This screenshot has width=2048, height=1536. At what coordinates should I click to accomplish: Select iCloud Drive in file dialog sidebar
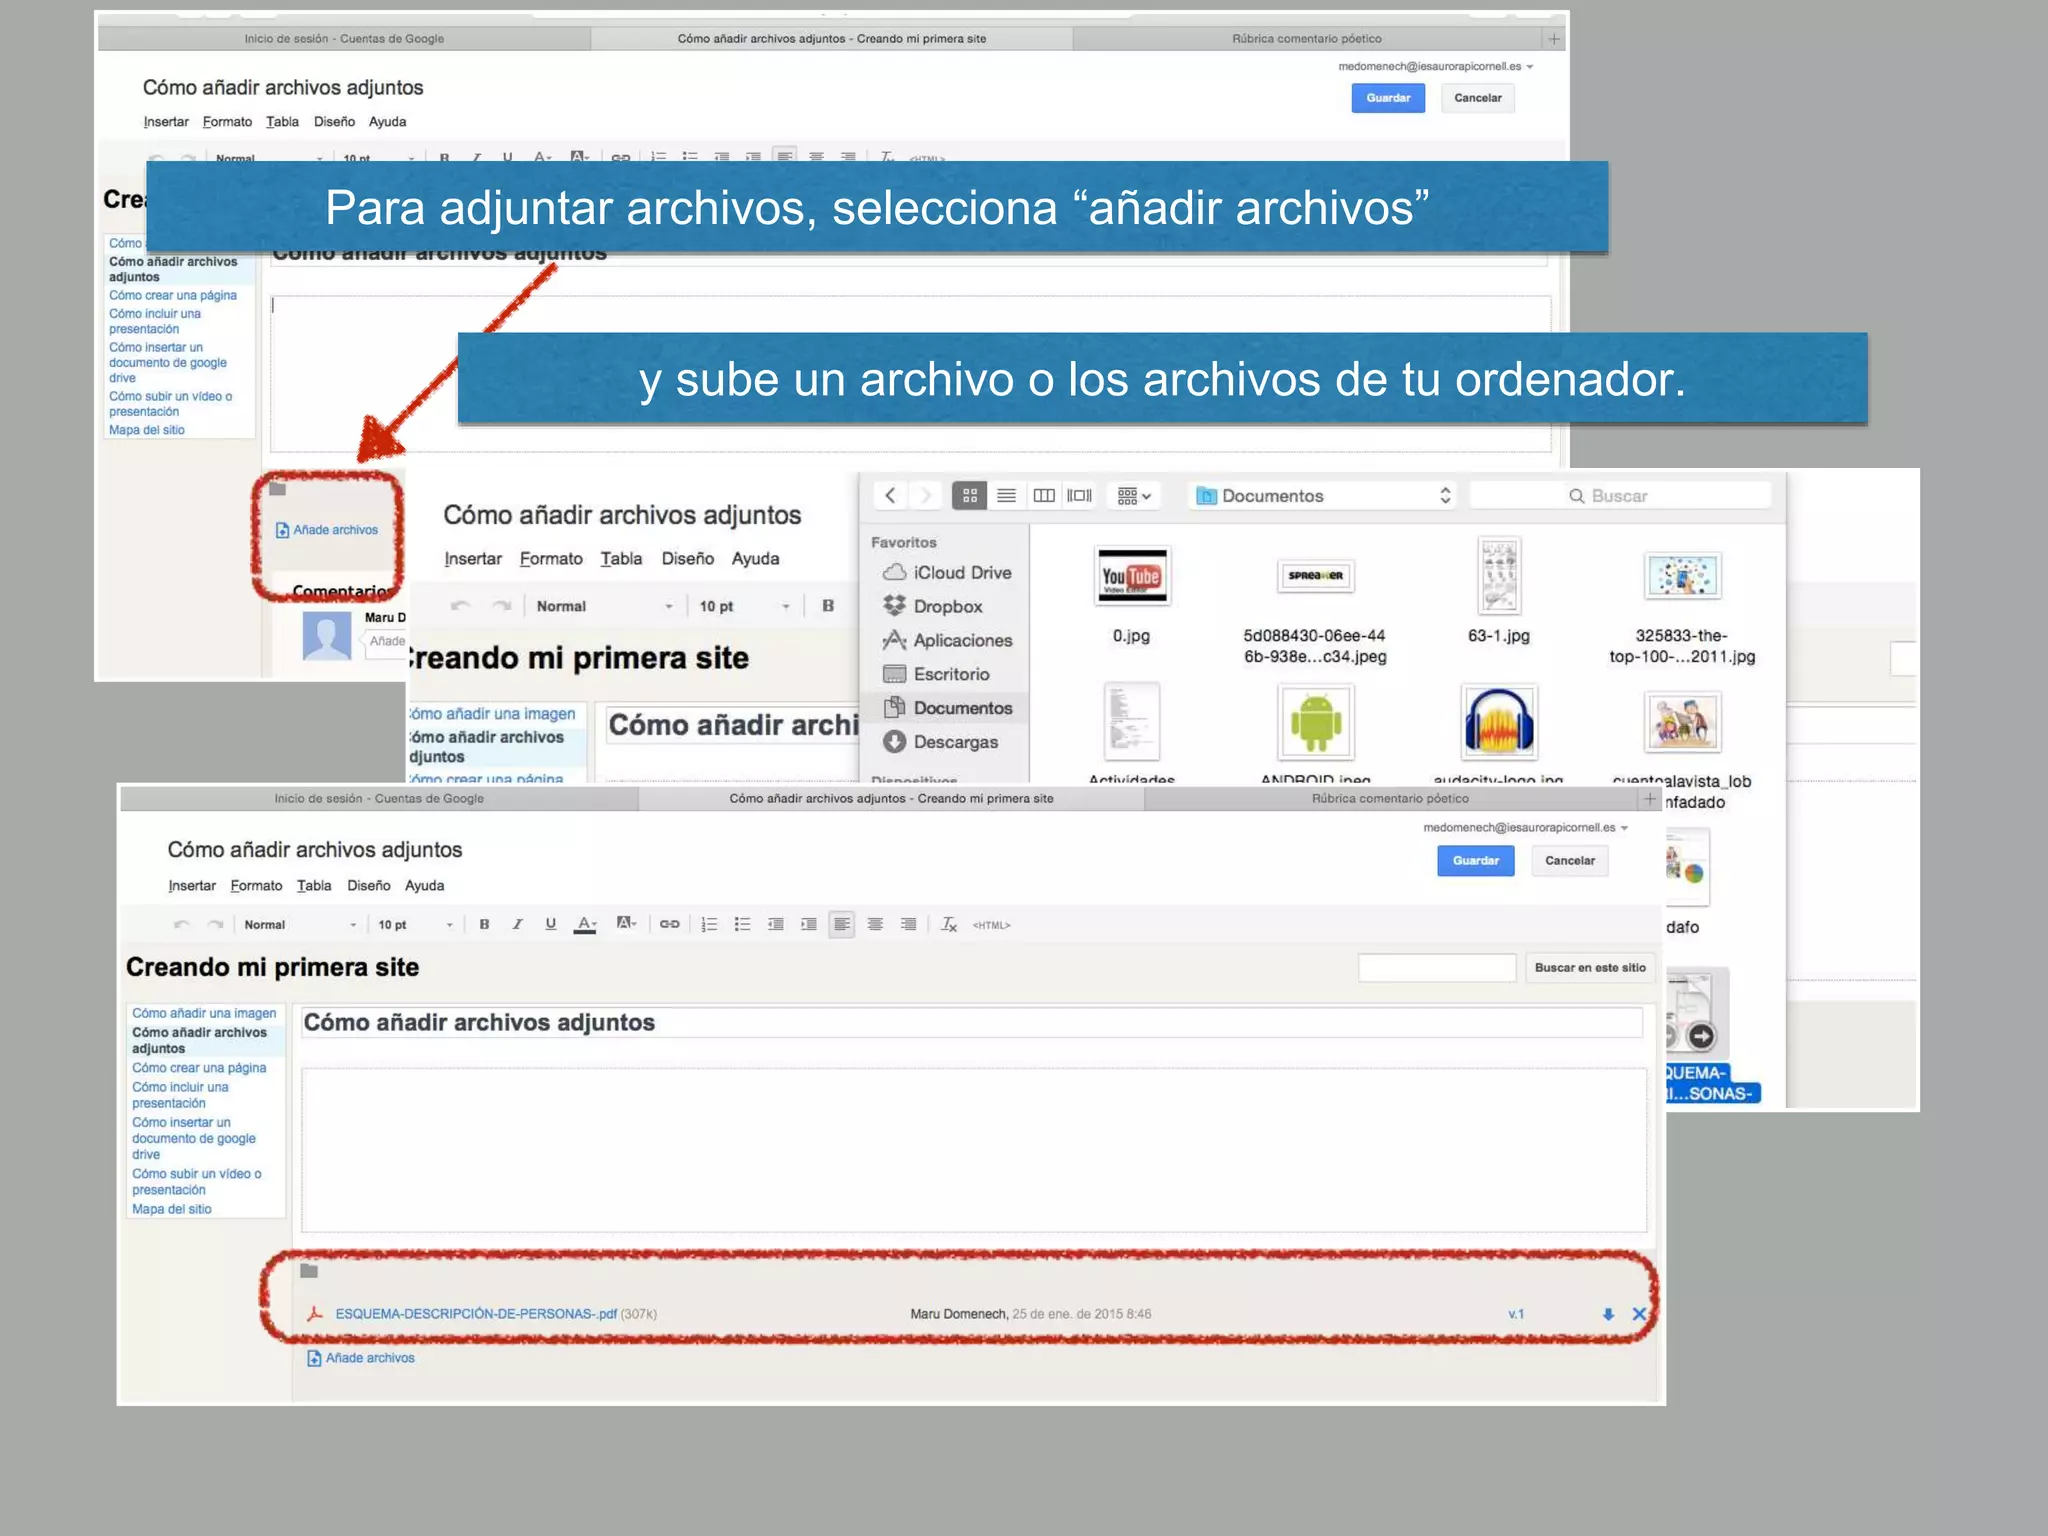(x=948, y=573)
